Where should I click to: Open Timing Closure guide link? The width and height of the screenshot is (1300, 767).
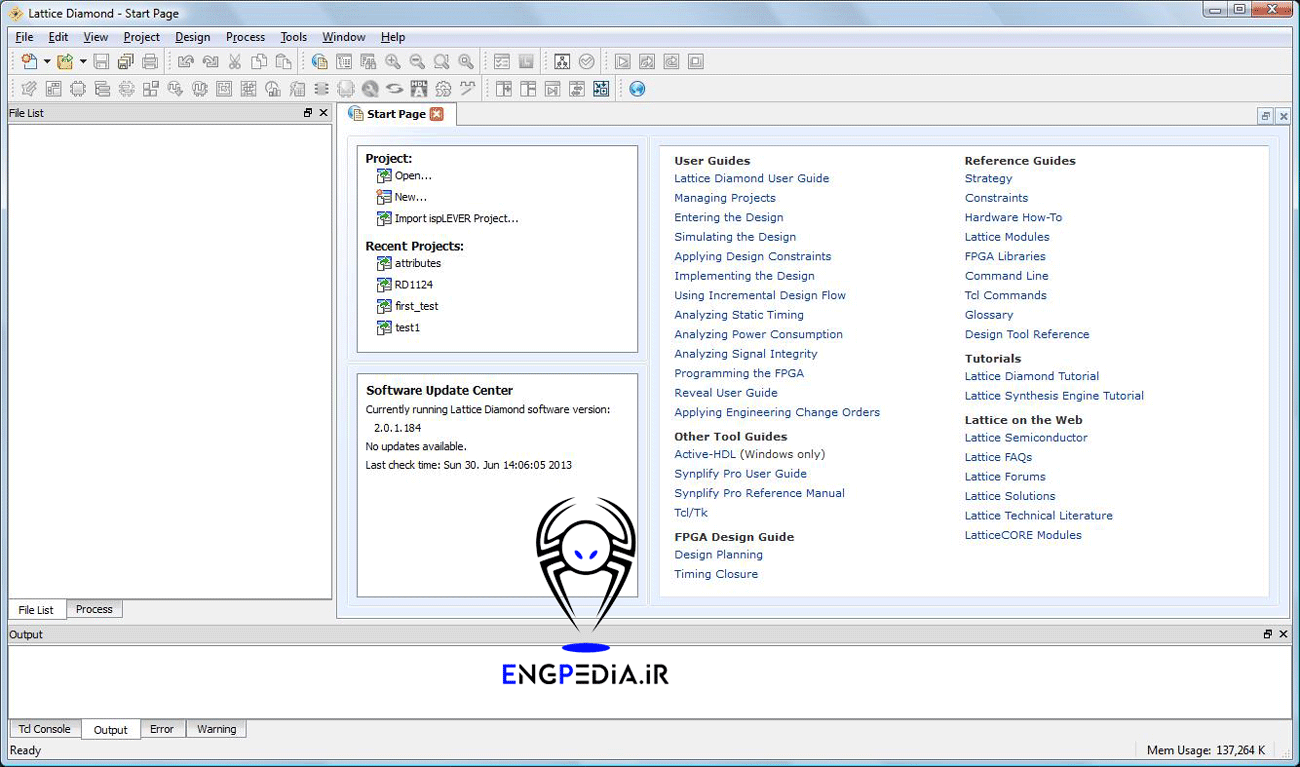pos(716,574)
